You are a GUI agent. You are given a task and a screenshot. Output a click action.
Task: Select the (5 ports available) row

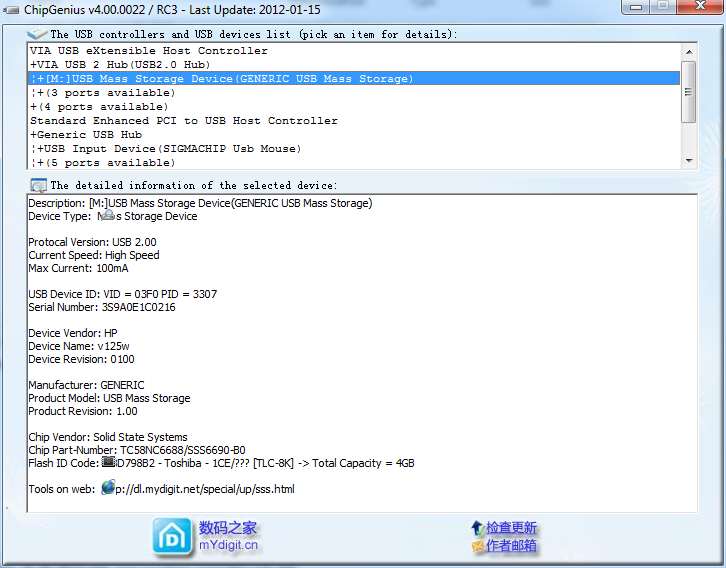pyautogui.click(x=354, y=162)
